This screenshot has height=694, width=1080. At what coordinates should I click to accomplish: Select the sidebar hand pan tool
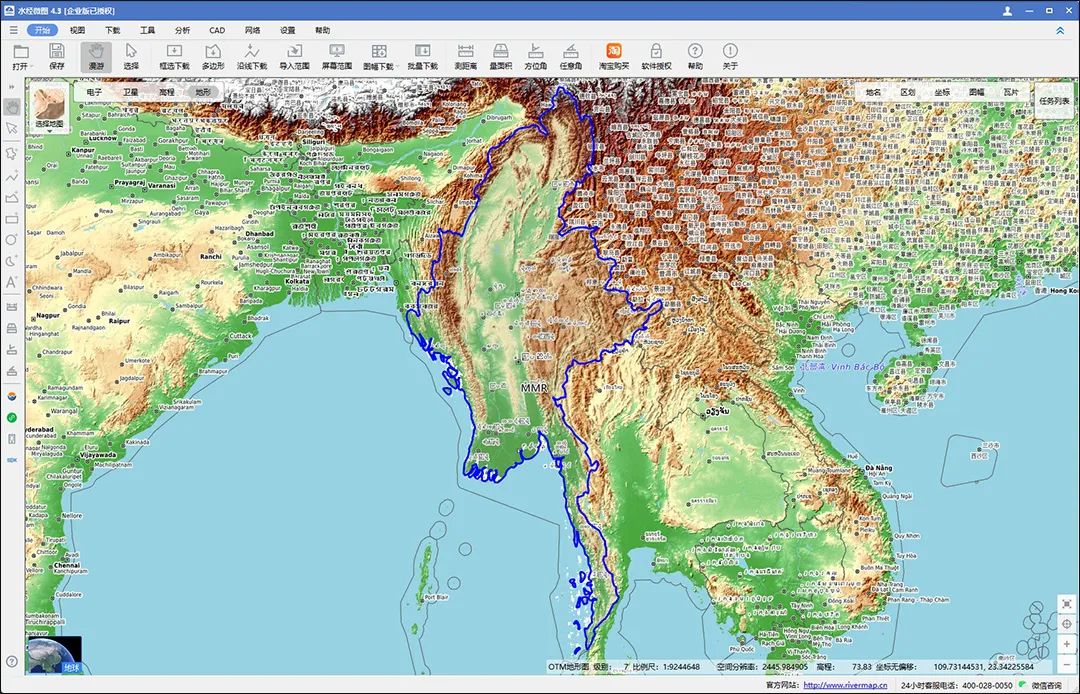[x=12, y=107]
